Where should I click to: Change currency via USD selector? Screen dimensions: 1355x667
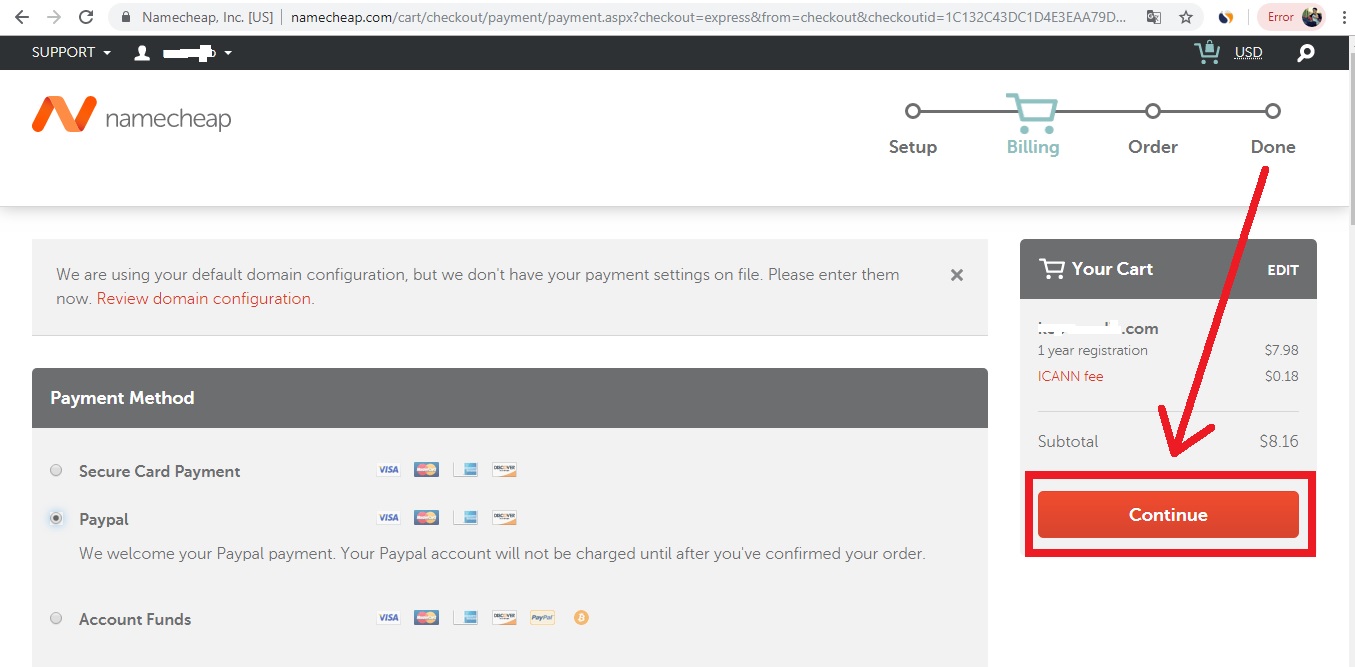click(x=1248, y=52)
